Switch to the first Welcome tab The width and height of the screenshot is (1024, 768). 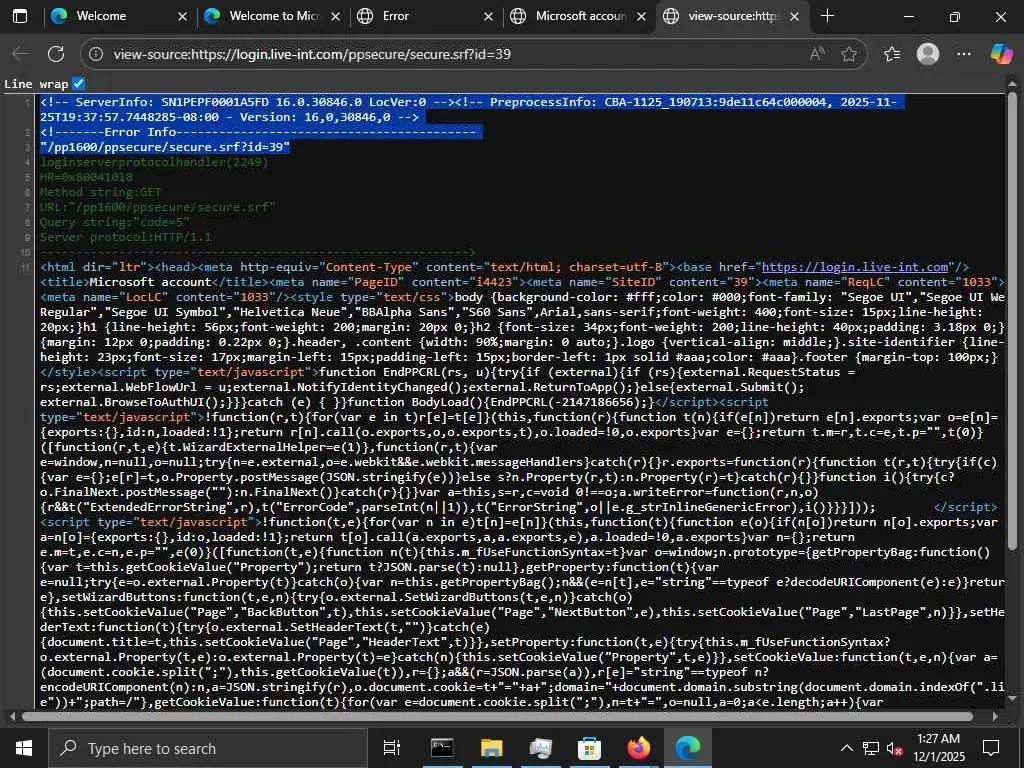(120, 16)
